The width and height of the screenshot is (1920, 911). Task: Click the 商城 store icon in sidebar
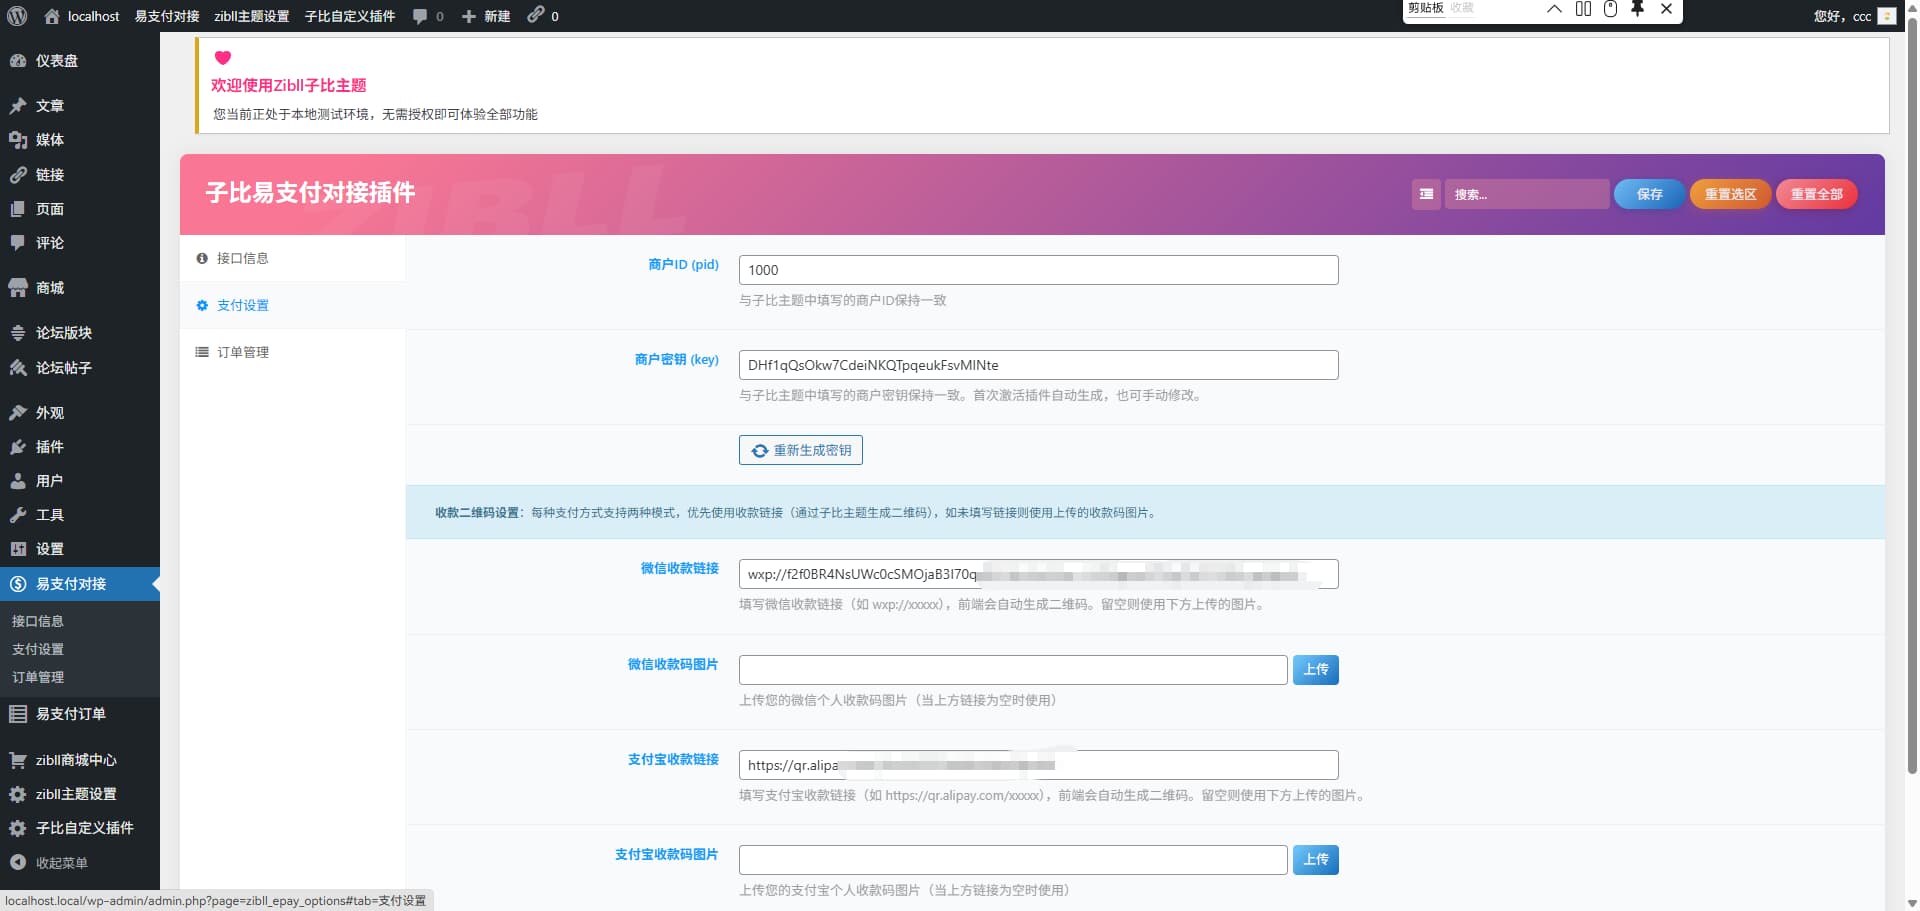click(18, 288)
